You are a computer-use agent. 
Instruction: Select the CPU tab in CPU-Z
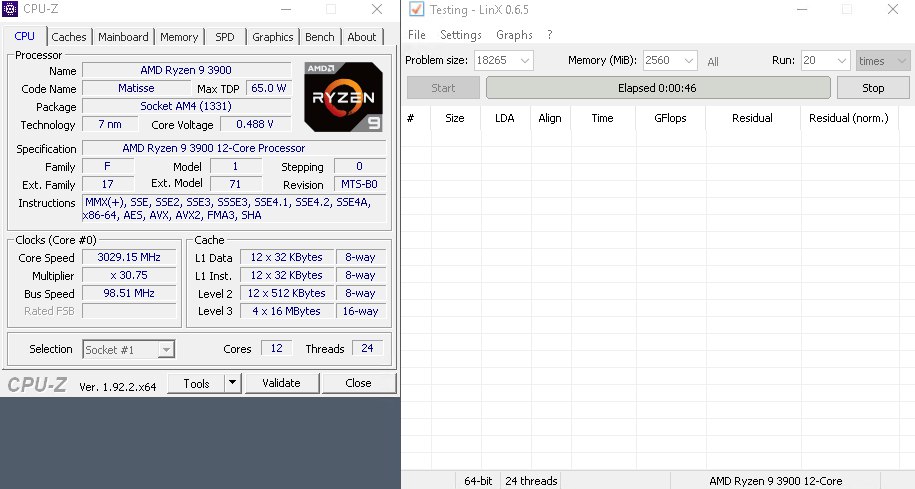(x=25, y=36)
